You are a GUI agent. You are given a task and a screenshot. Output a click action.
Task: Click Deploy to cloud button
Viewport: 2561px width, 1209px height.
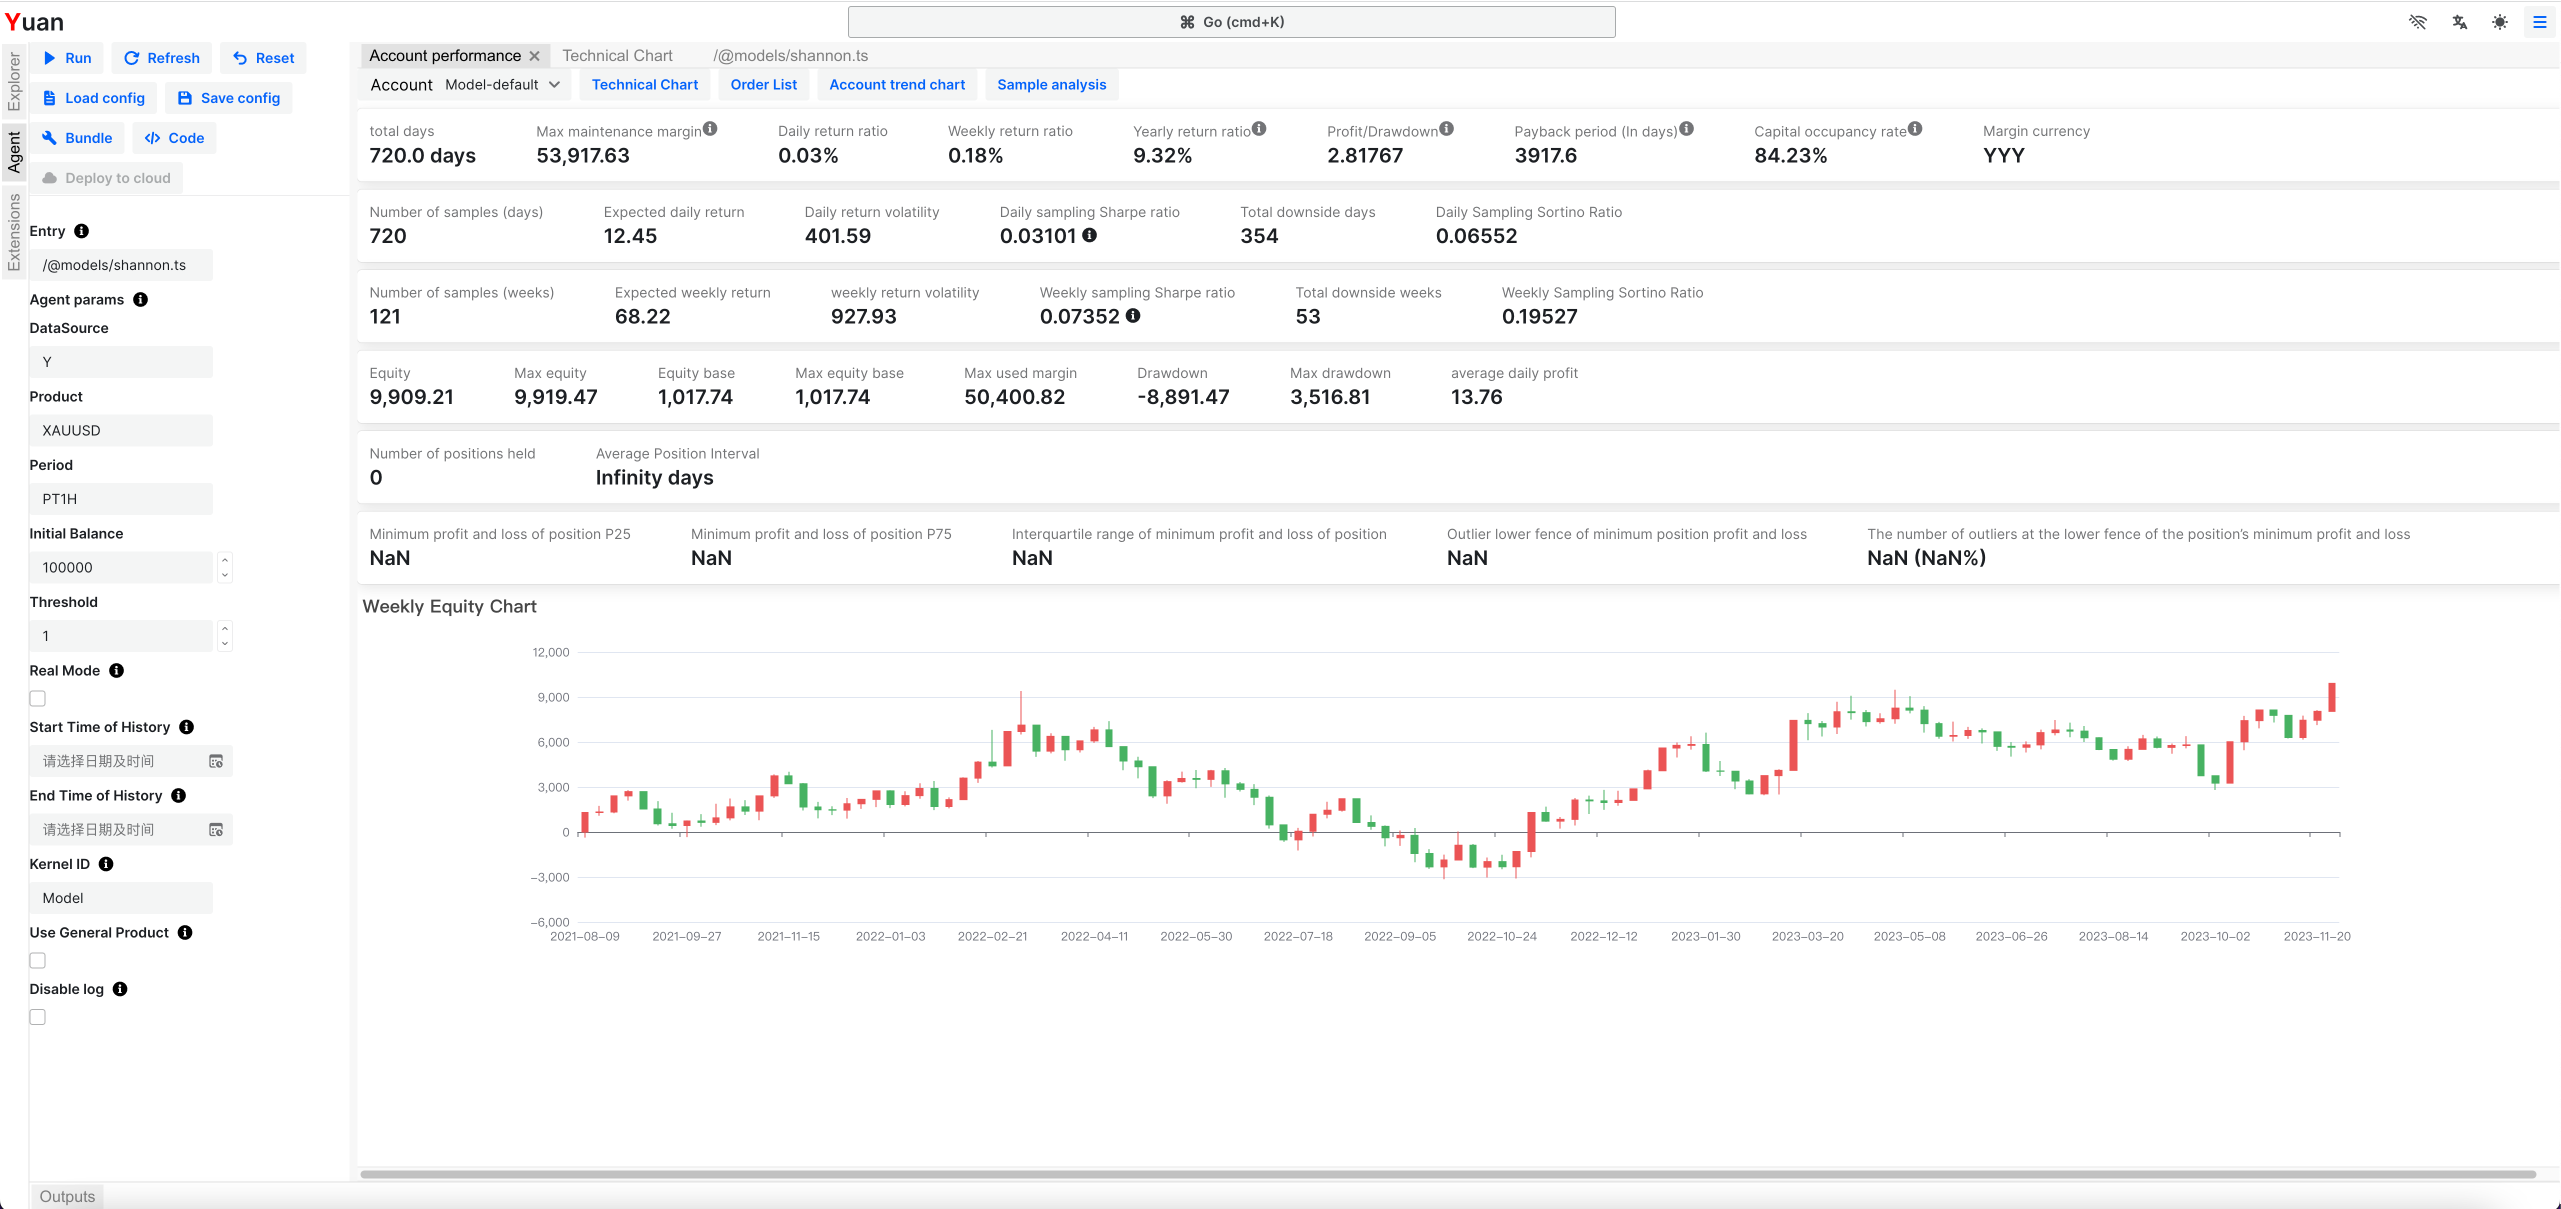coord(106,178)
